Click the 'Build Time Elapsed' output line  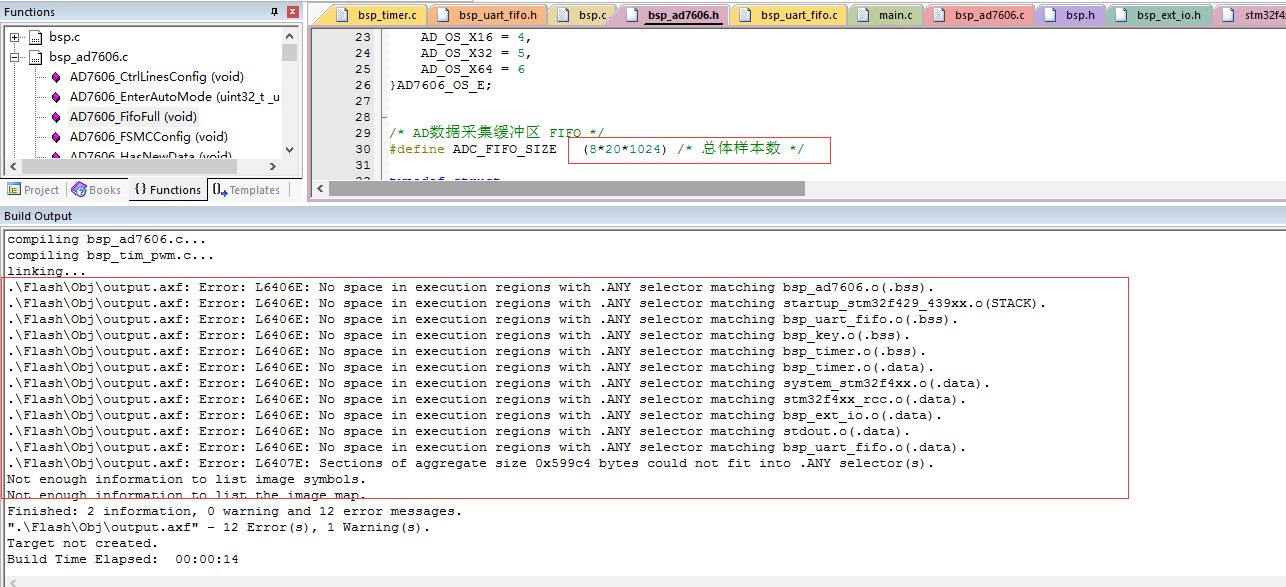coord(123,559)
